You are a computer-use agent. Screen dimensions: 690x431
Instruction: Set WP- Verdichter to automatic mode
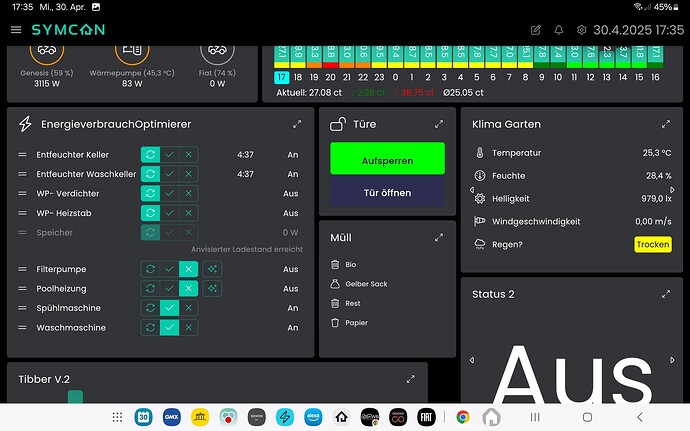[x=150, y=193]
